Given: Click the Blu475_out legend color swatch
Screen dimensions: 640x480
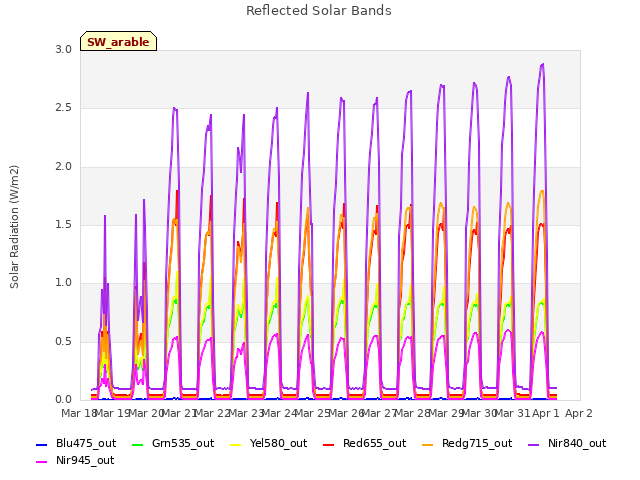Looking at the screenshot, I should 42,444.
